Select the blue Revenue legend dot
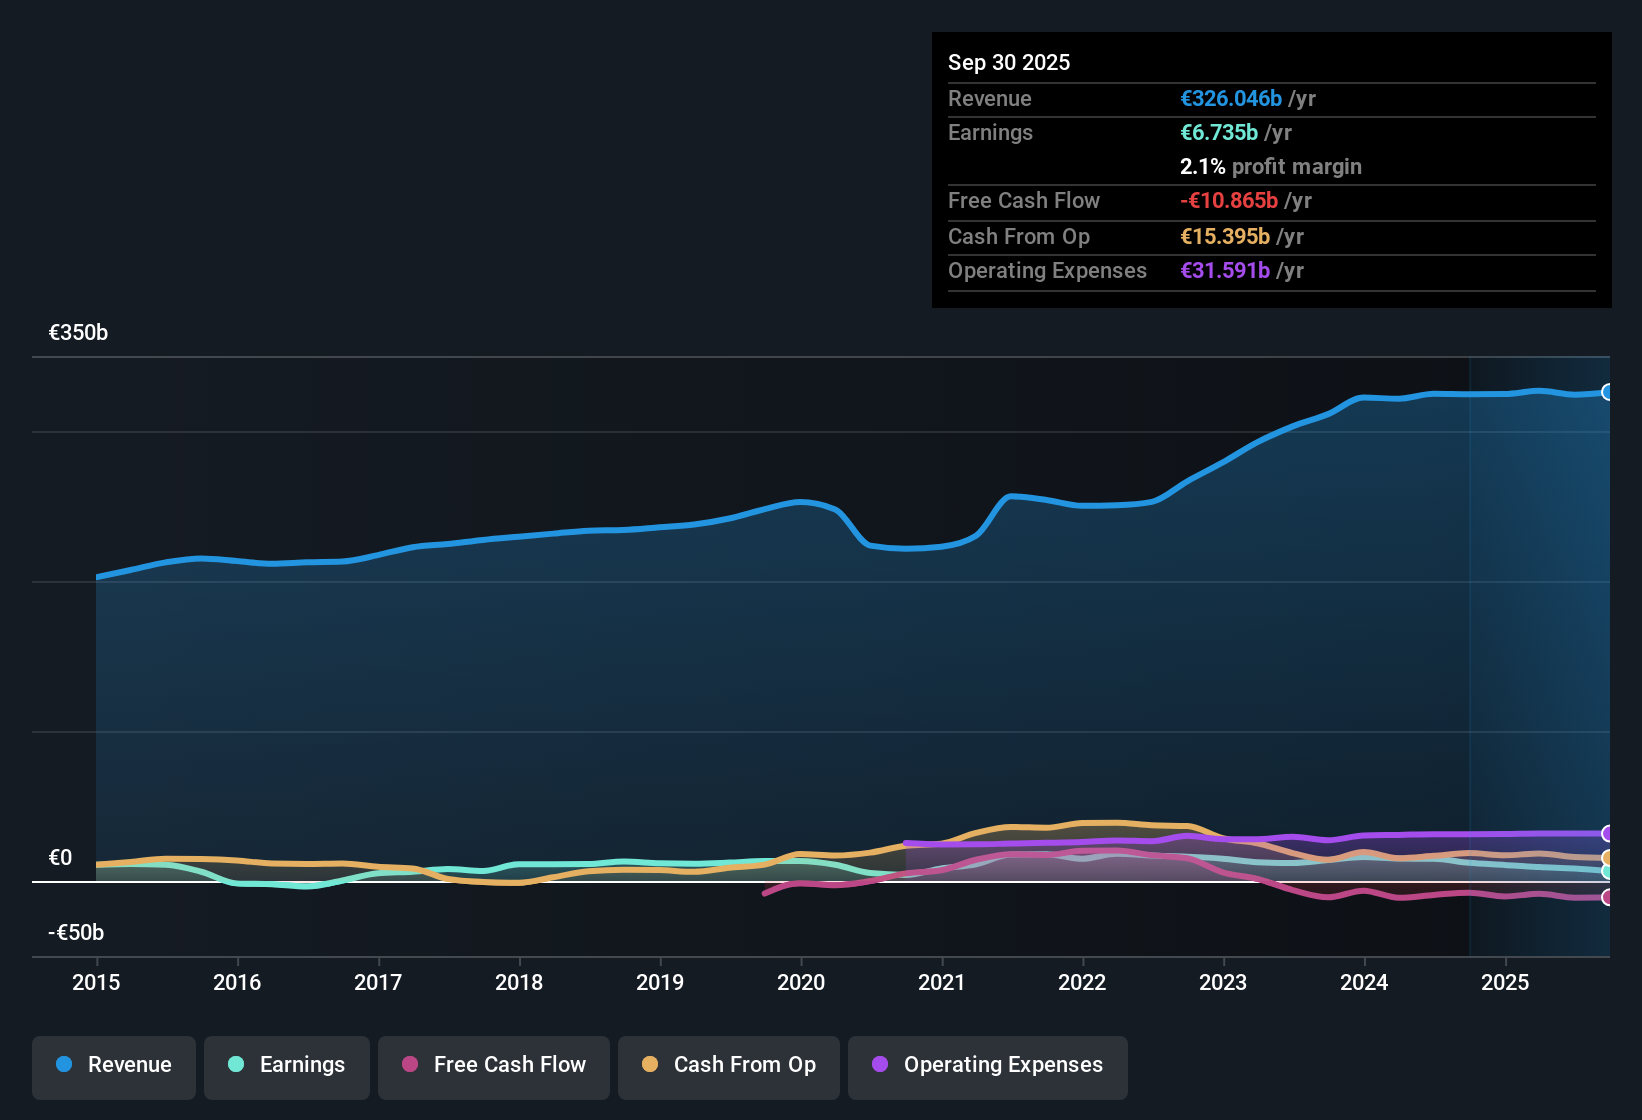 (64, 1065)
